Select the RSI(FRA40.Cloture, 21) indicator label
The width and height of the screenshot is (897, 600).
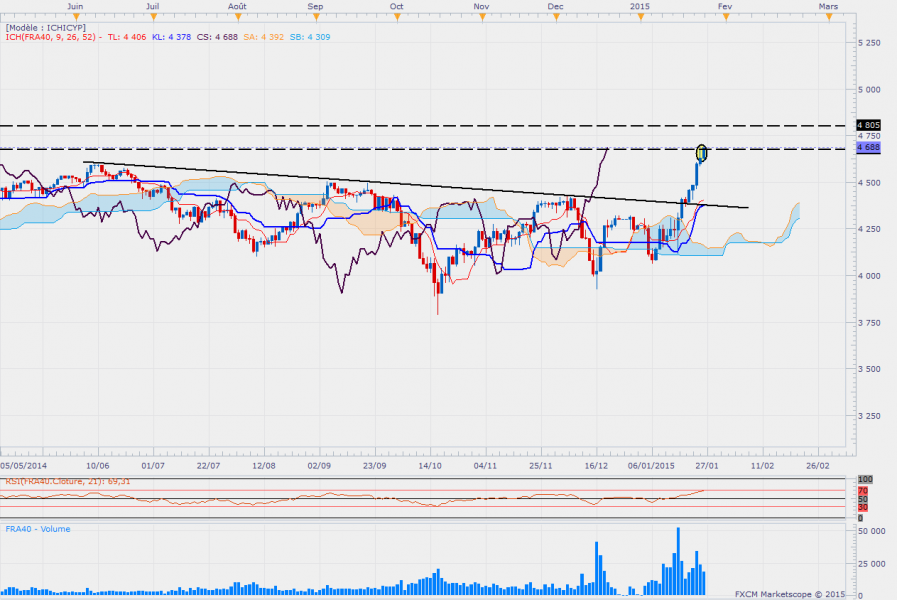tap(68, 482)
